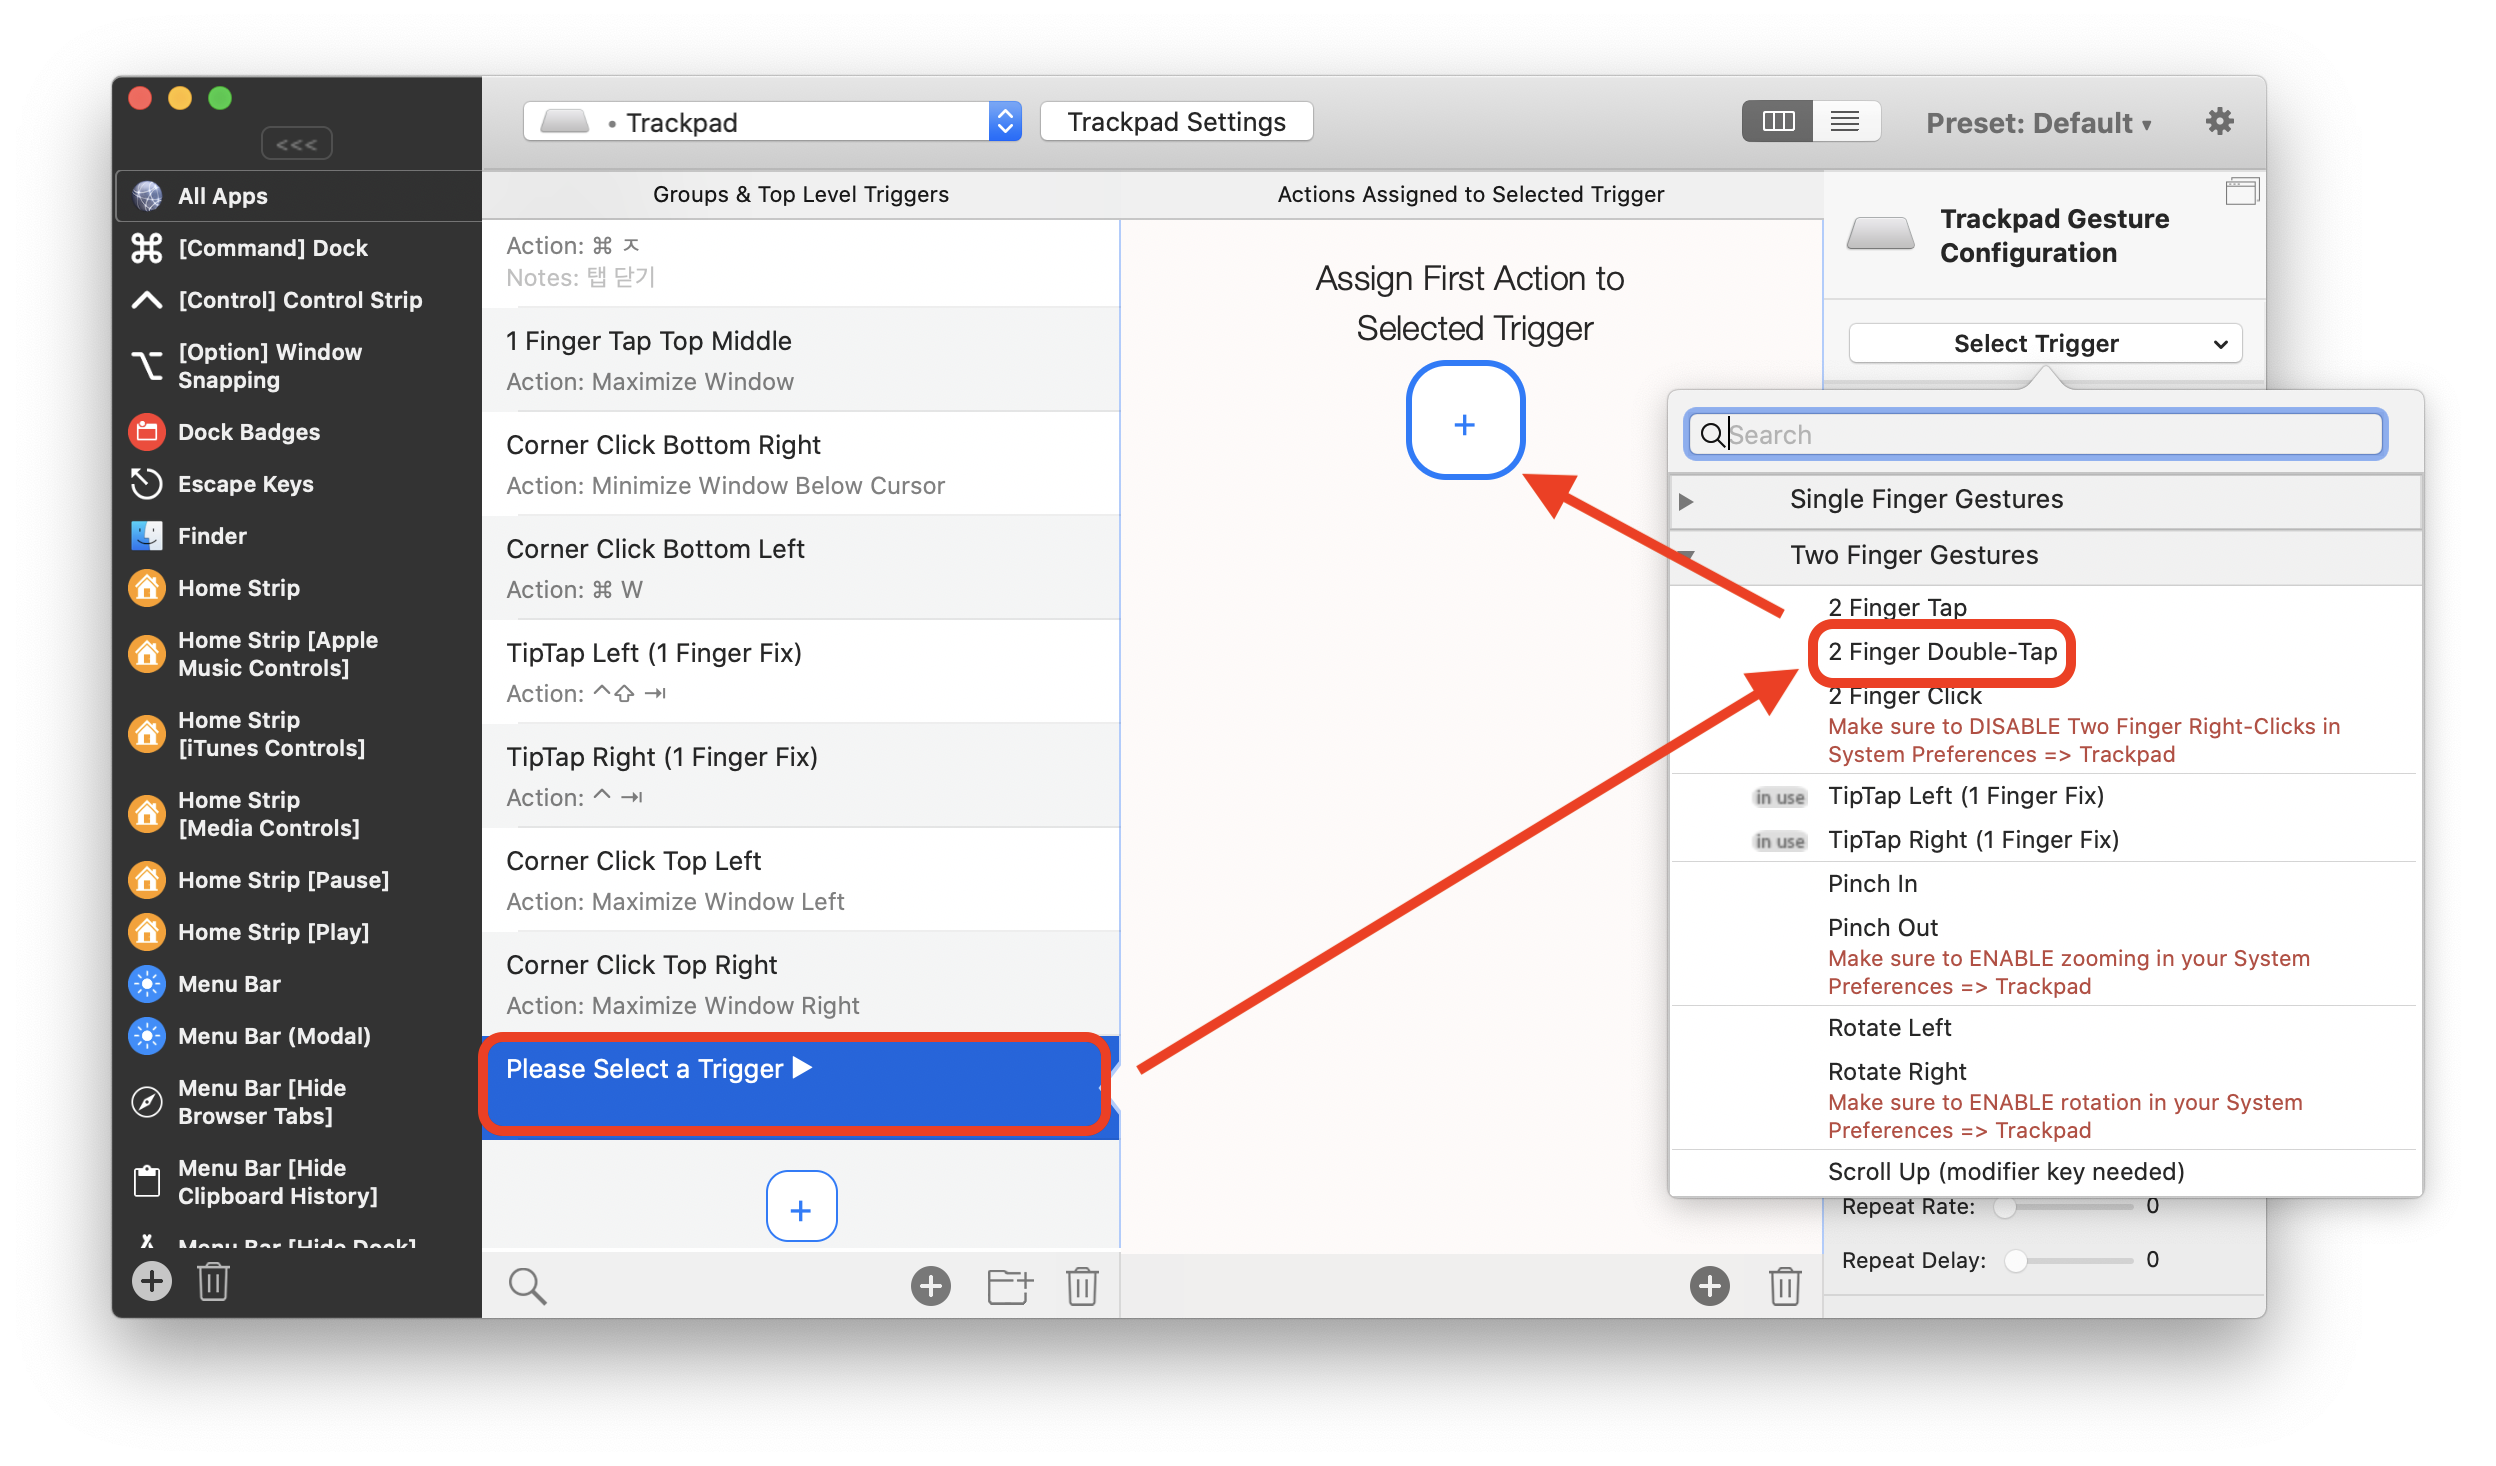Click trash icon below actions column

click(1785, 1286)
